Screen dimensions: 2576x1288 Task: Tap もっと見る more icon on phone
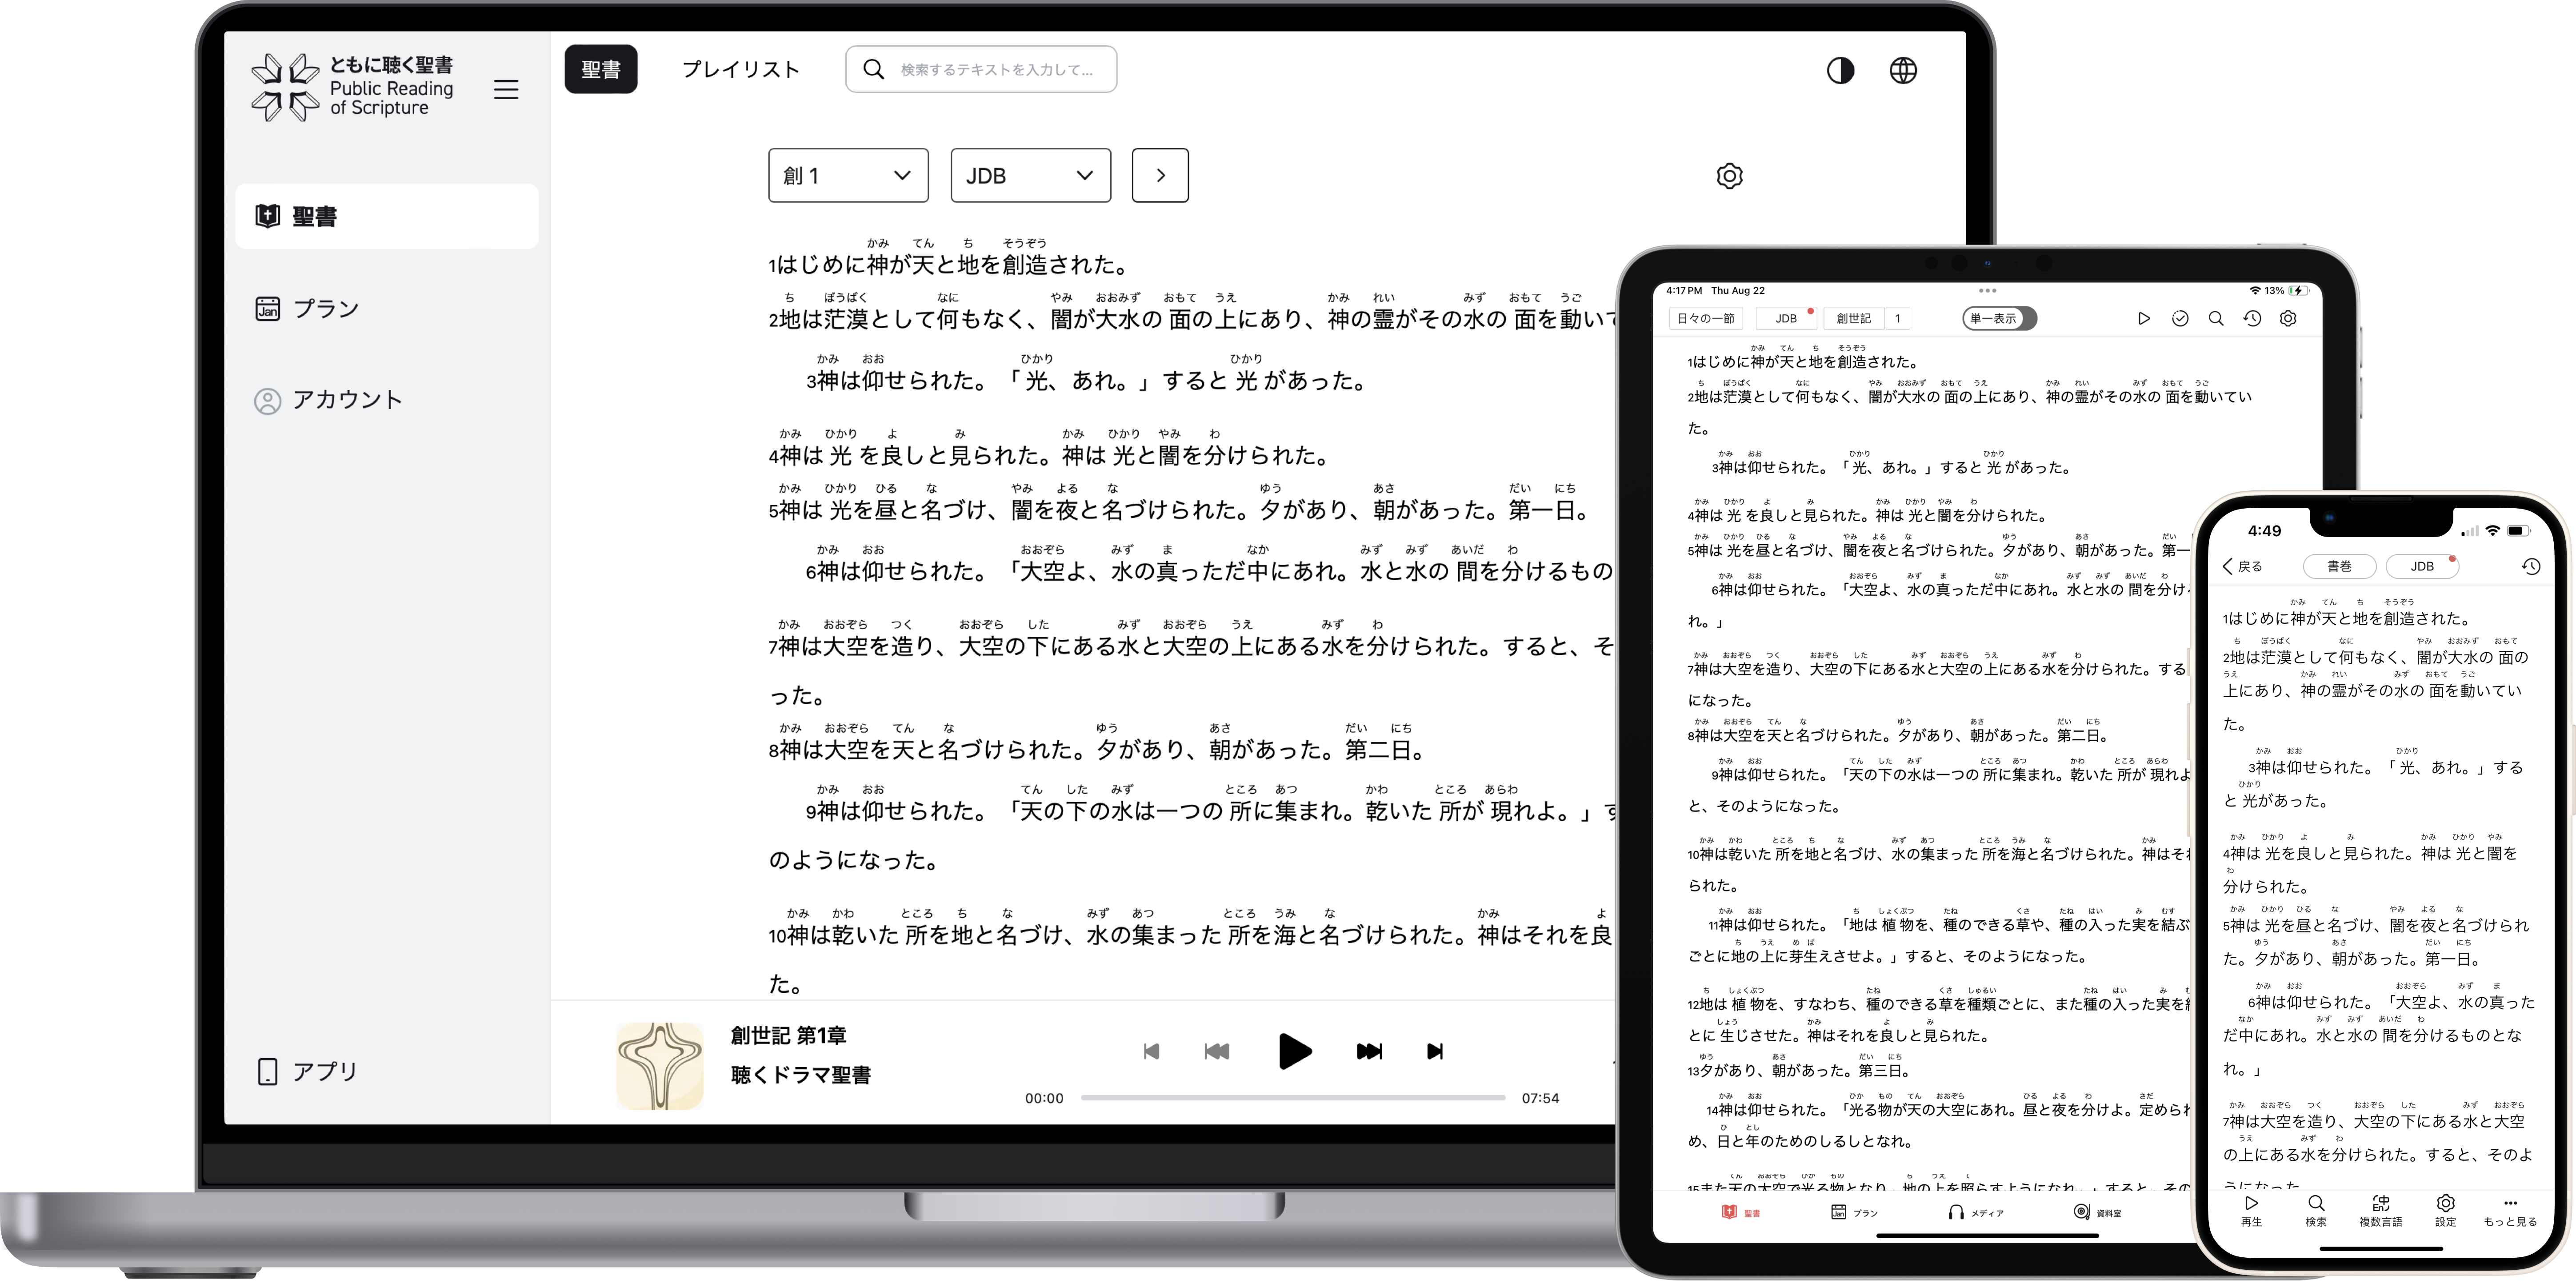point(2510,1211)
